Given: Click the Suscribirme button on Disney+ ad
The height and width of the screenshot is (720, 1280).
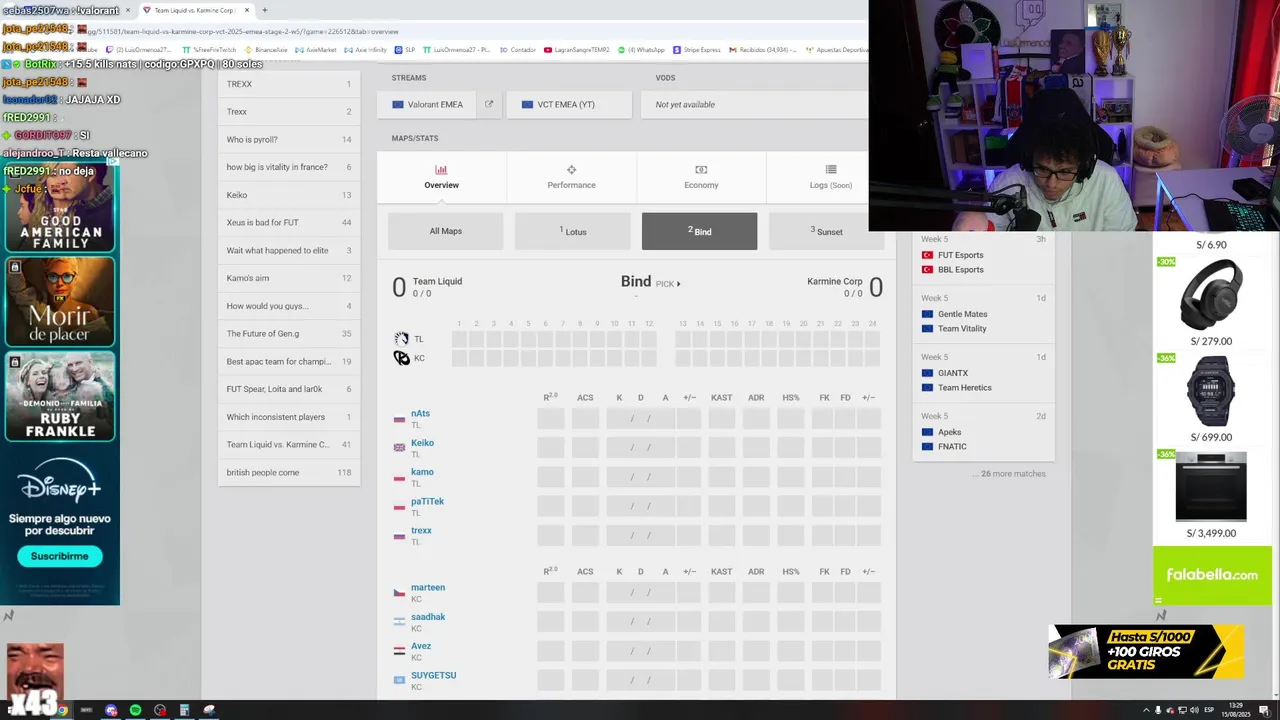Looking at the screenshot, I should click(x=59, y=556).
